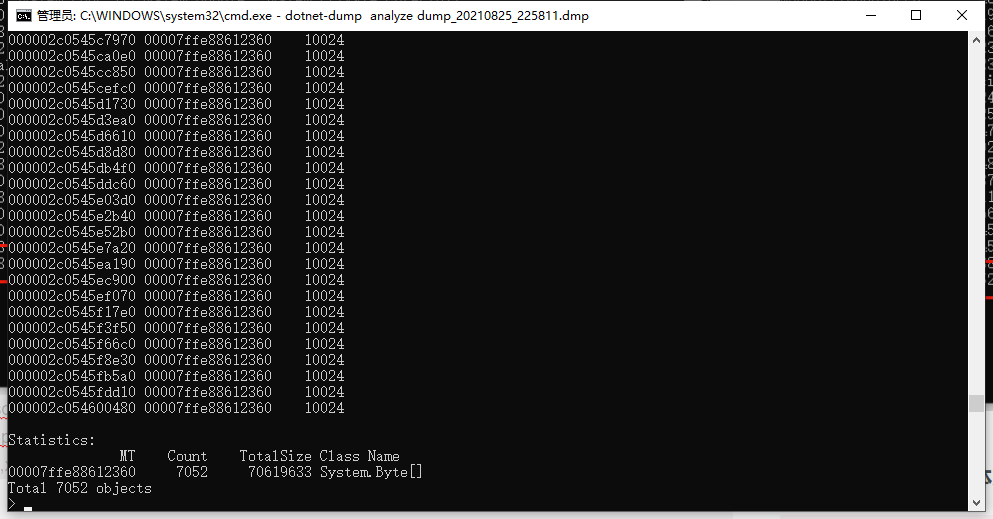Click the count value 7052 in statistics row
The image size is (993, 519).
[192, 472]
